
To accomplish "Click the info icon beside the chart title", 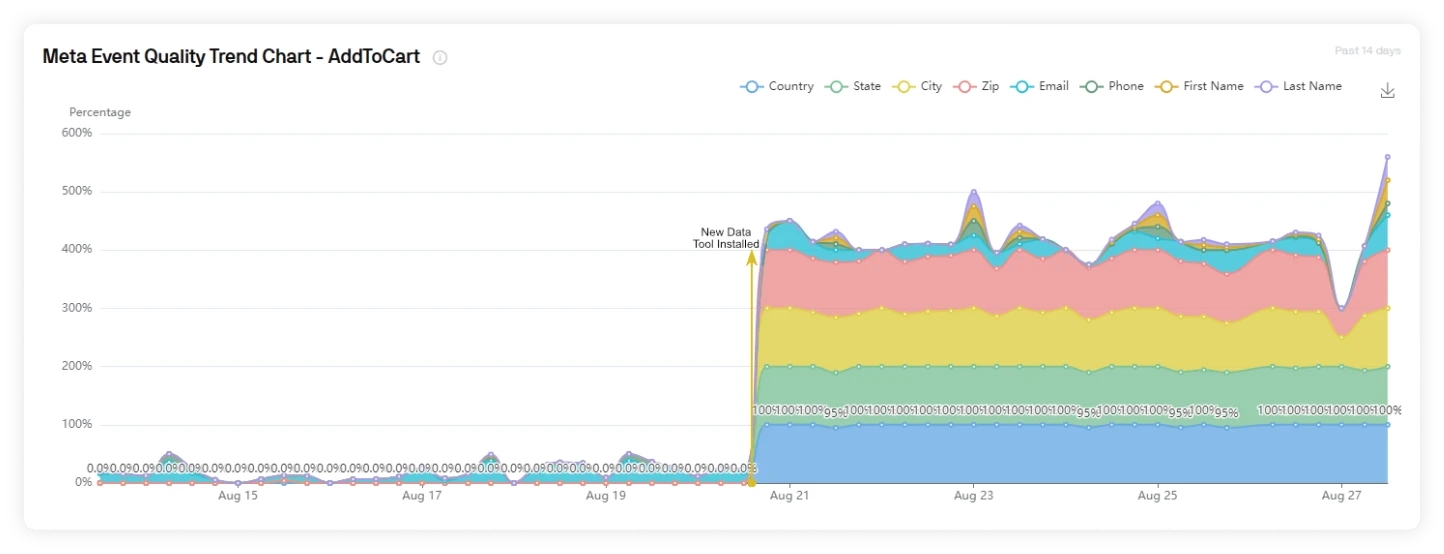I will (440, 58).
